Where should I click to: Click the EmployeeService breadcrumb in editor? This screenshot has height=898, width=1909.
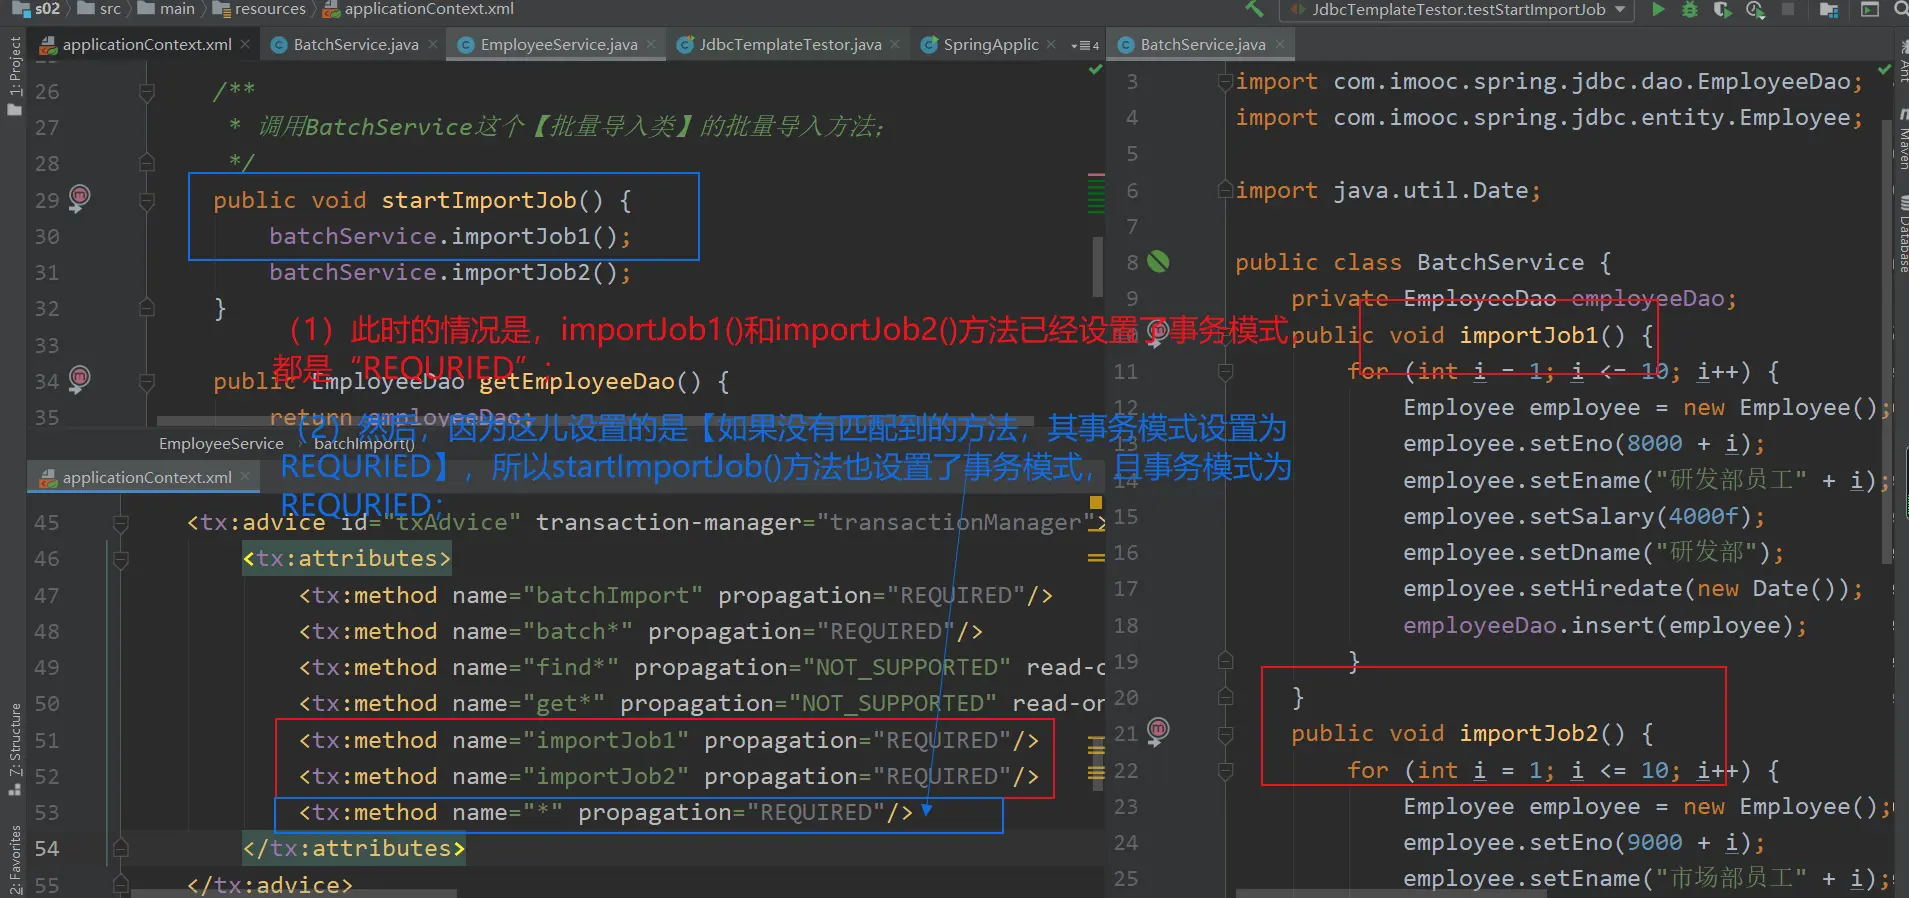tap(221, 444)
